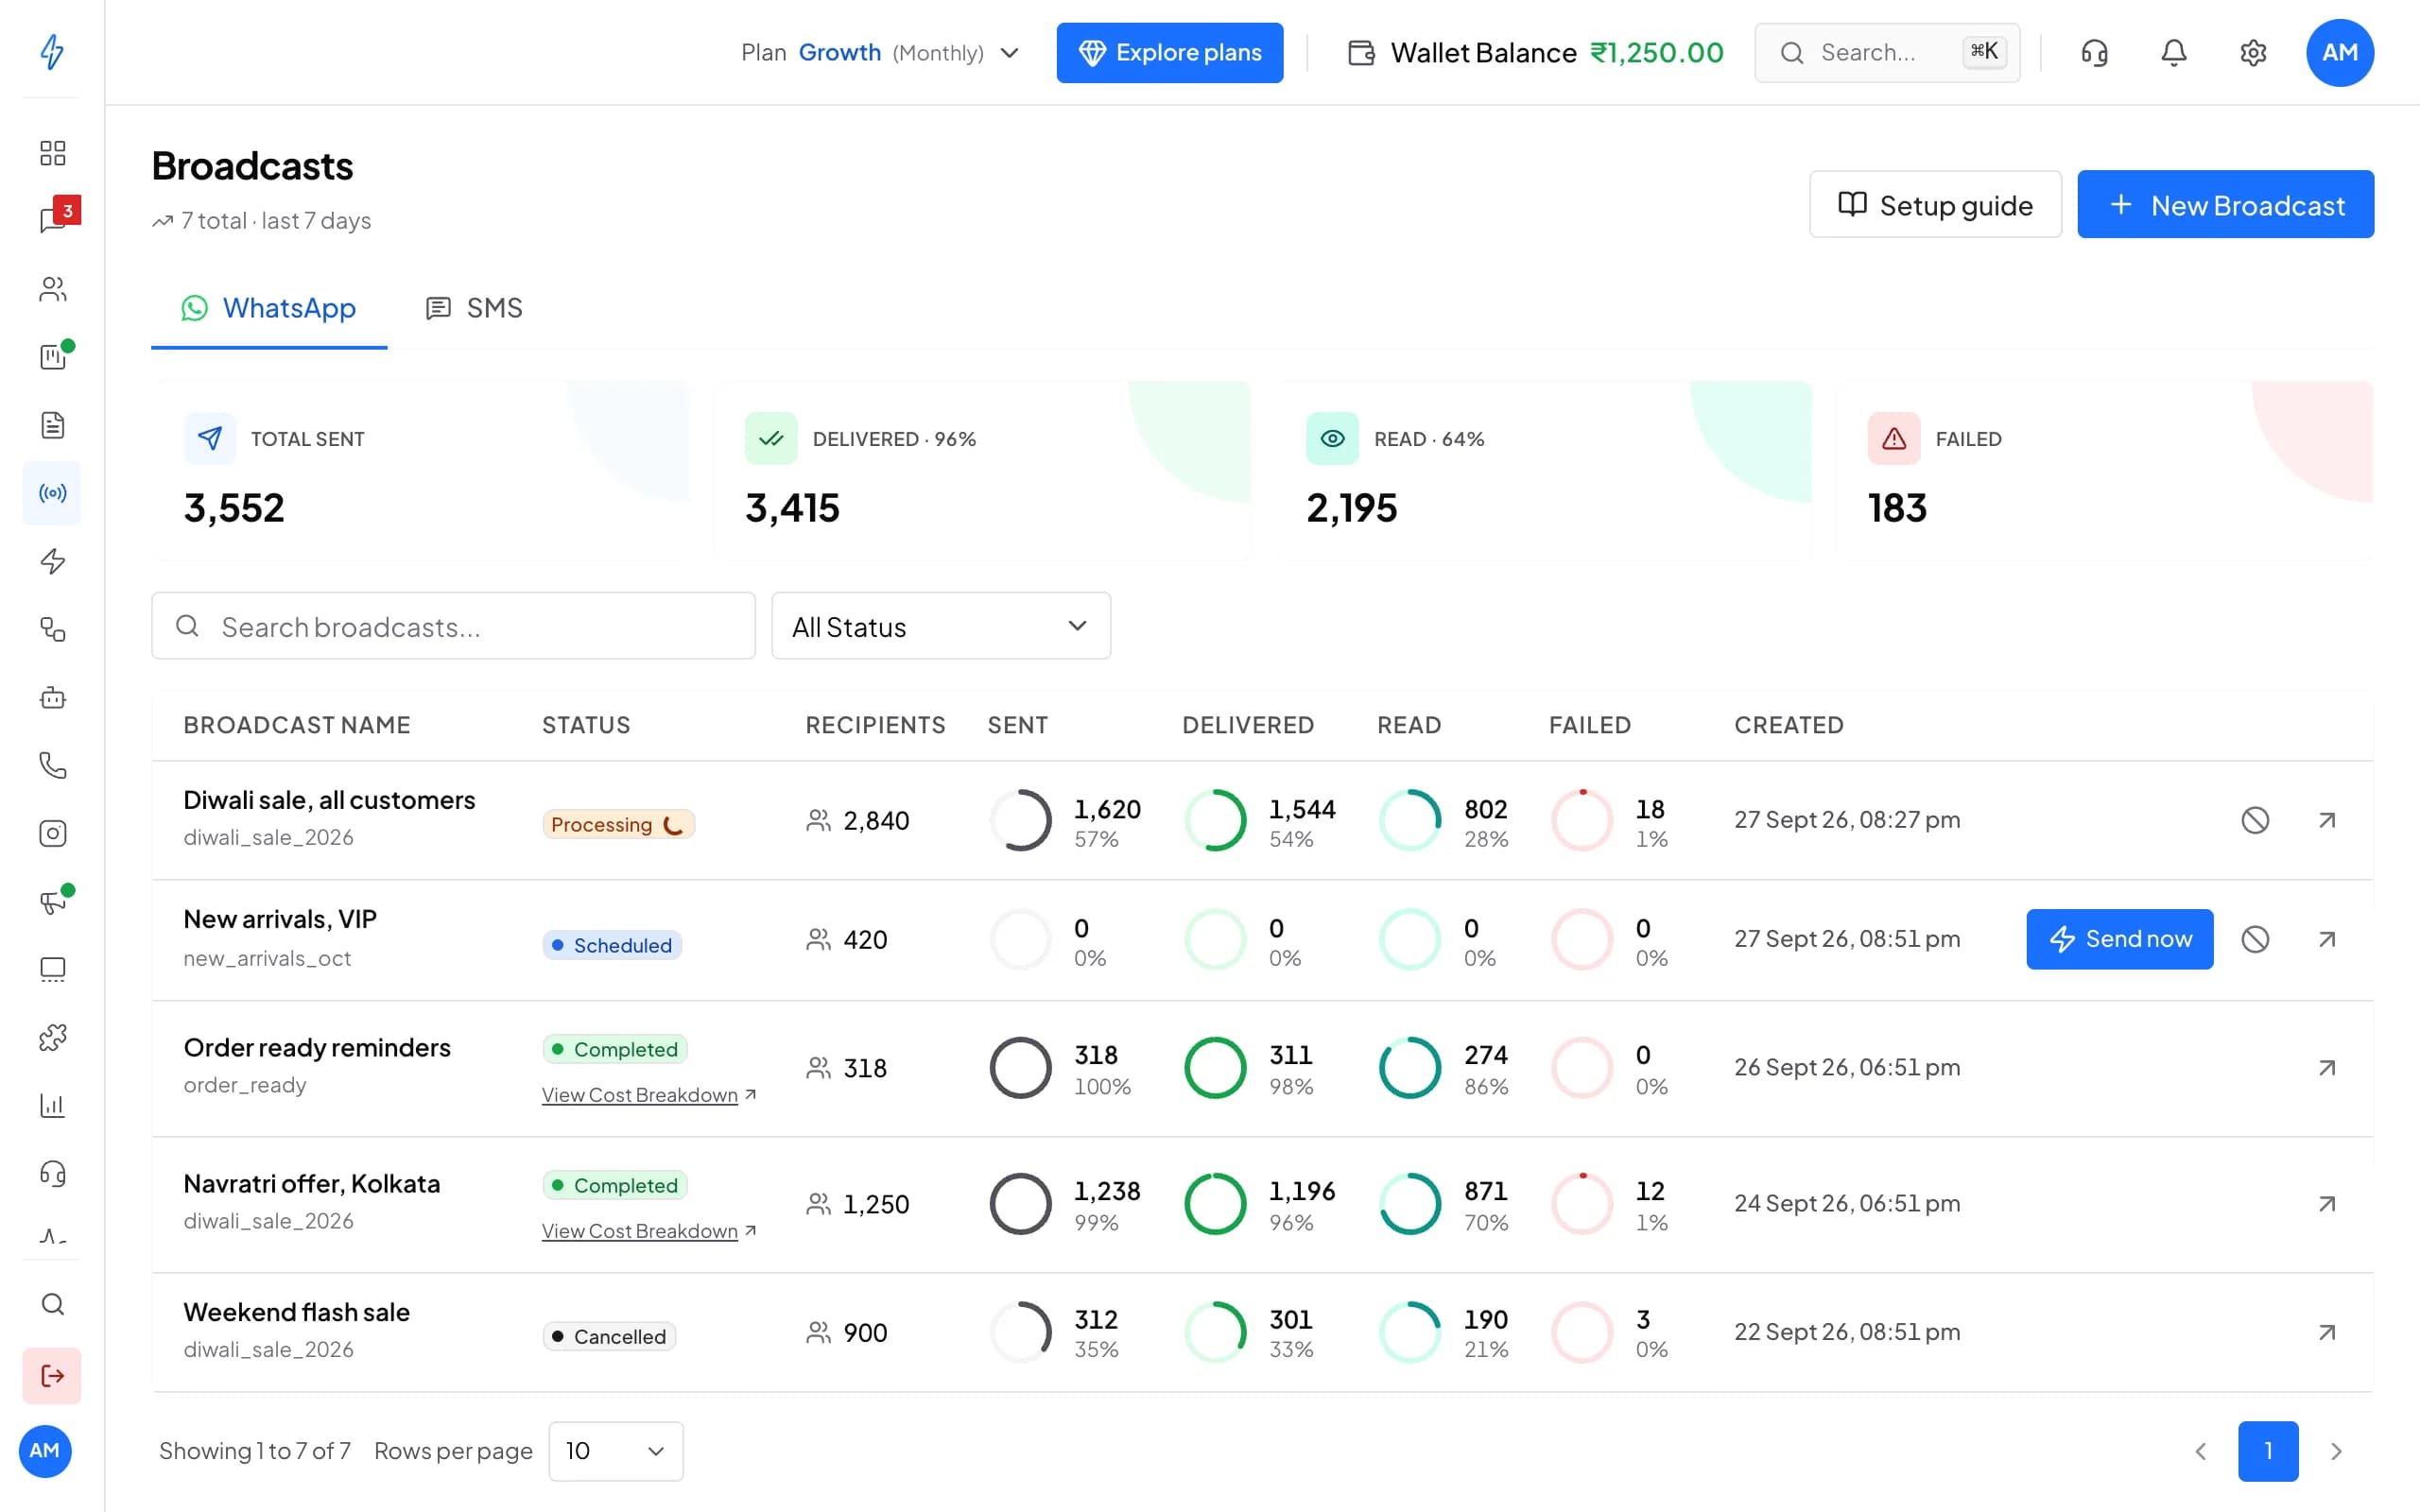The height and width of the screenshot is (1512, 2420).
Task: Open the All Status filter dropdown
Action: coord(941,626)
